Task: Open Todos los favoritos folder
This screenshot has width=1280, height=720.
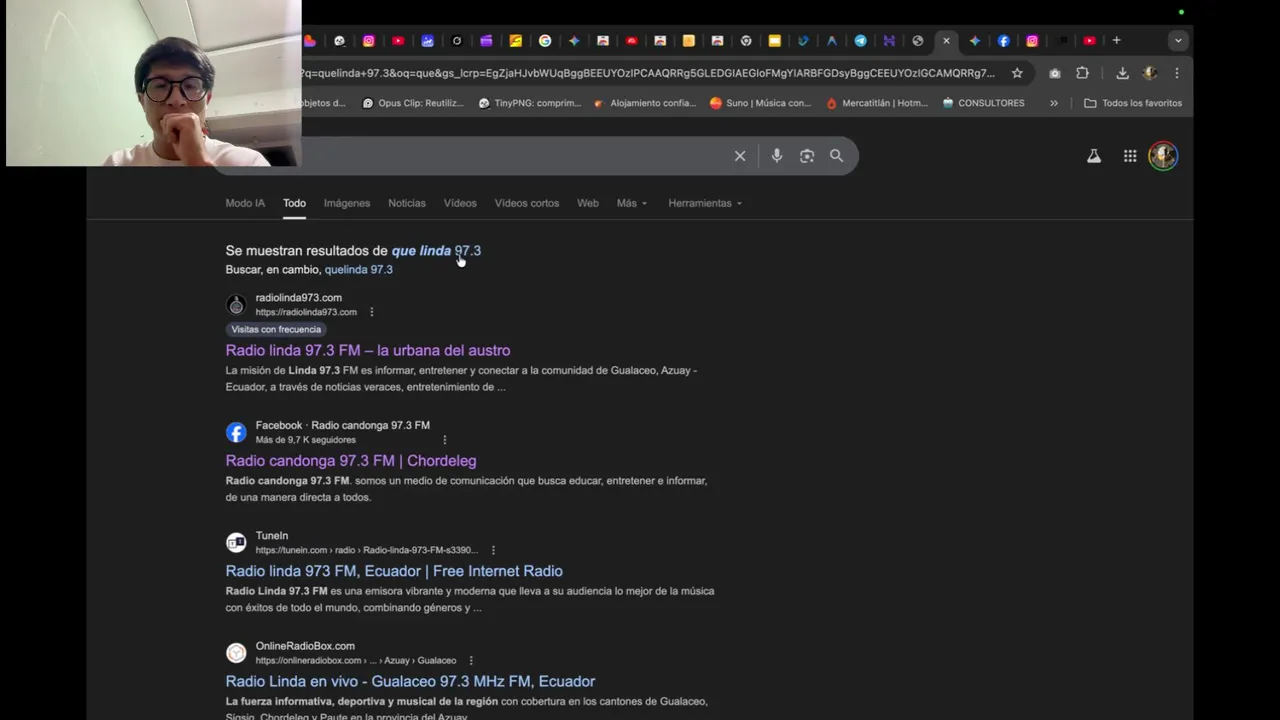Action: click(1132, 103)
